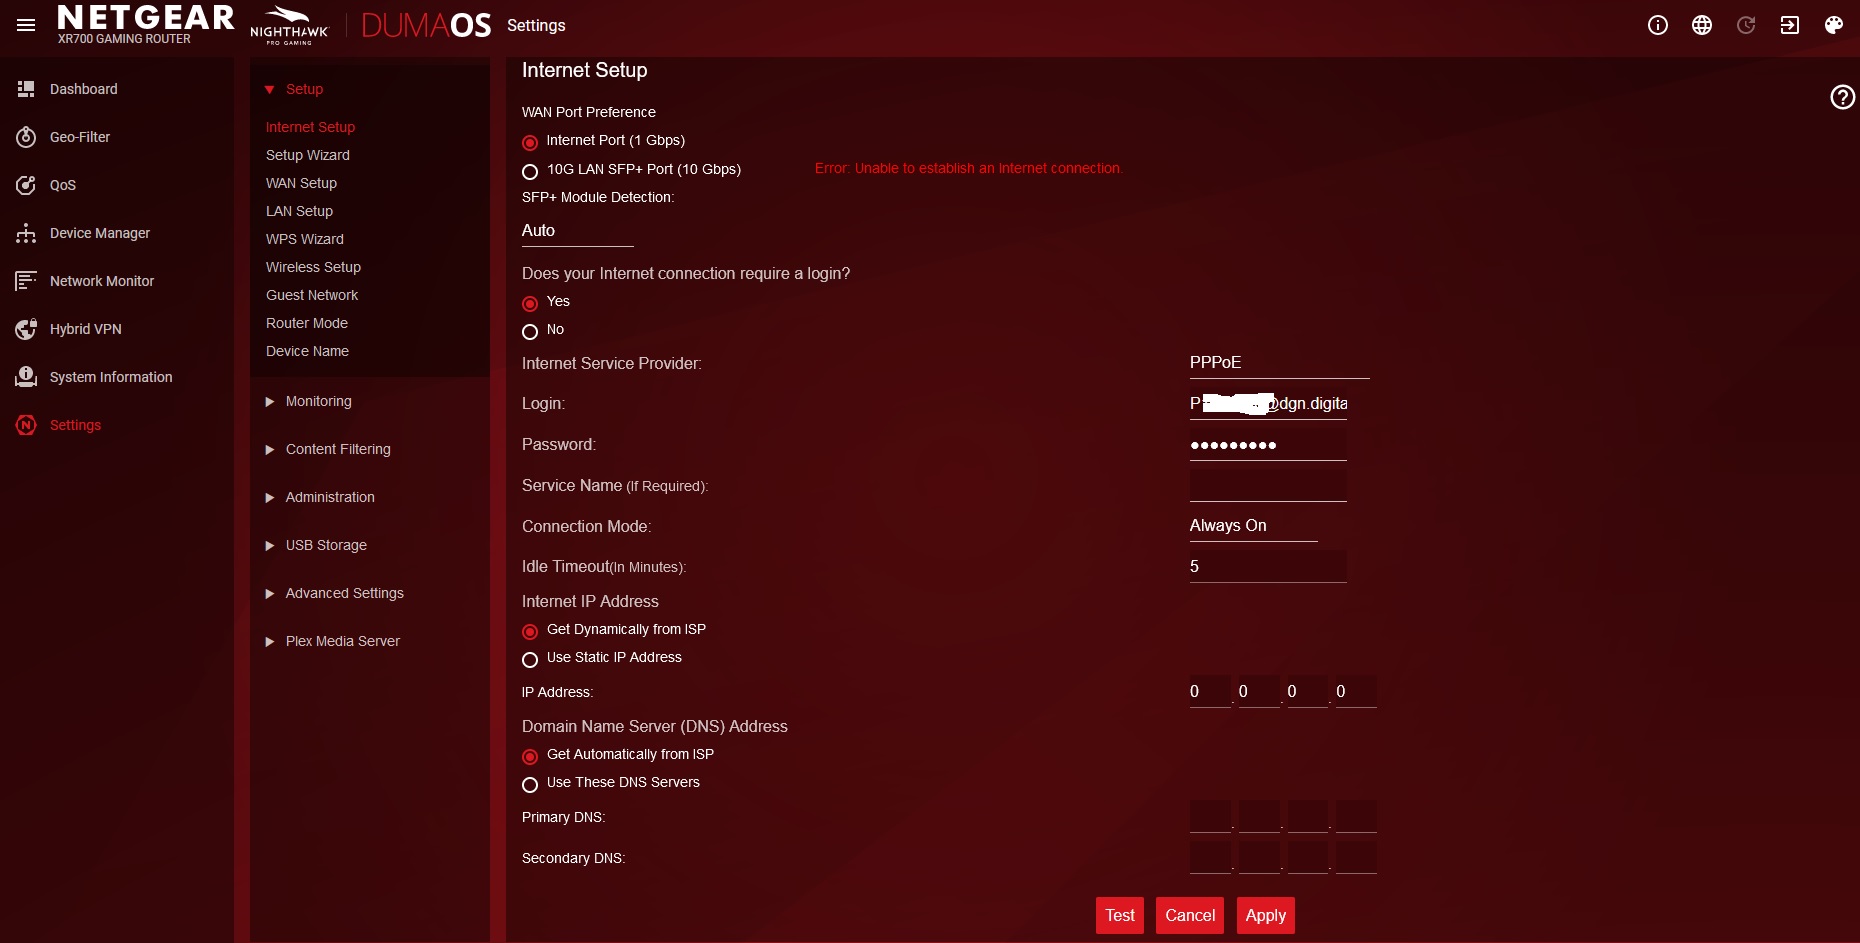Go to Network Monitor page
This screenshot has width=1860, height=943.
[x=102, y=281]
